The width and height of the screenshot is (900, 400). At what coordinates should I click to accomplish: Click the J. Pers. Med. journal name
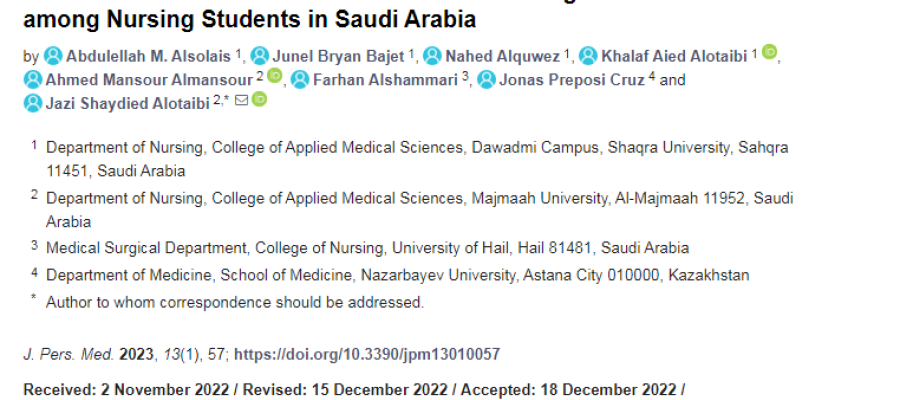point(68,354)
